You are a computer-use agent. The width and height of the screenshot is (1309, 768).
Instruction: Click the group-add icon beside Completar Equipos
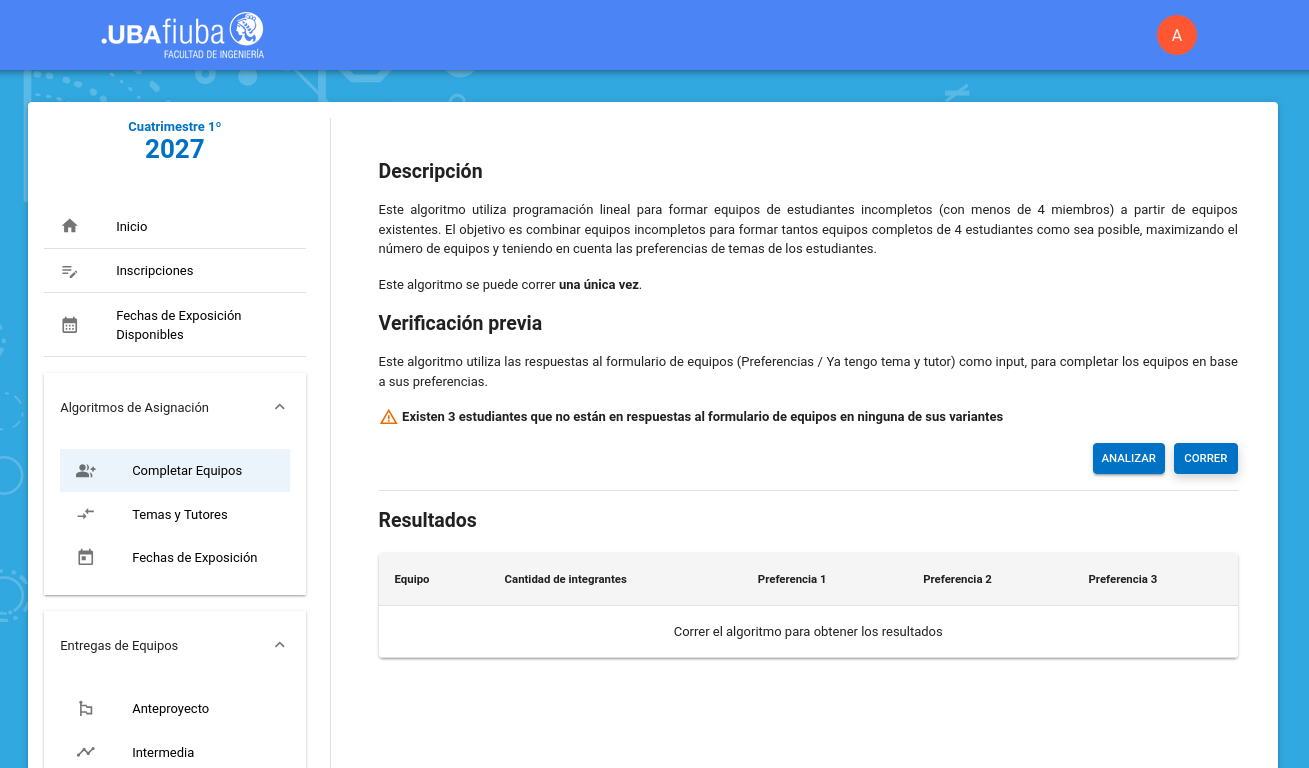coord(86,471)
